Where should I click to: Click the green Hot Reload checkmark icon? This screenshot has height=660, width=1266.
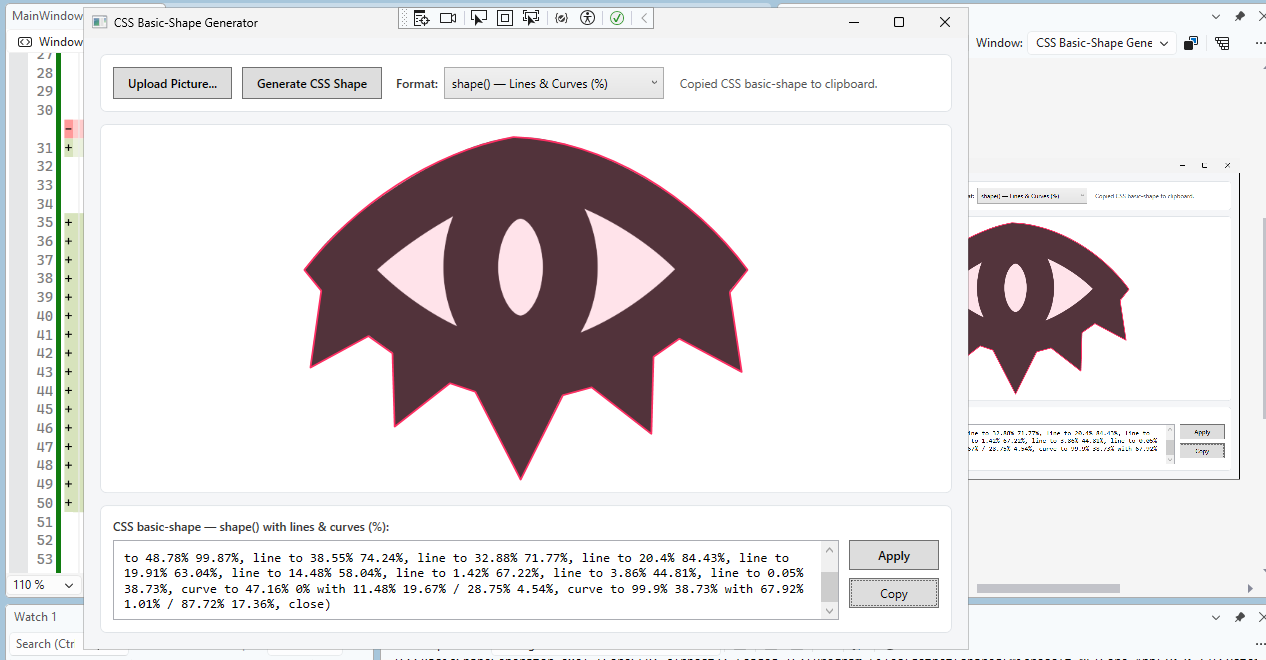618,18
